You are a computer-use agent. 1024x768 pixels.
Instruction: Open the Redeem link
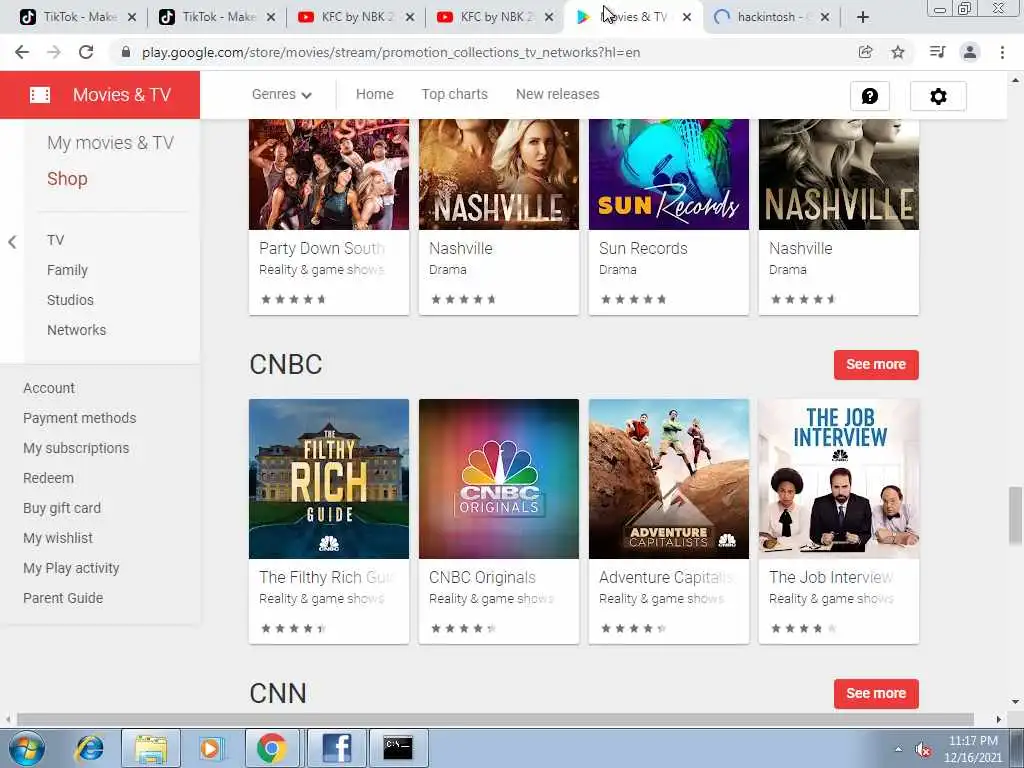click(48, 478)
